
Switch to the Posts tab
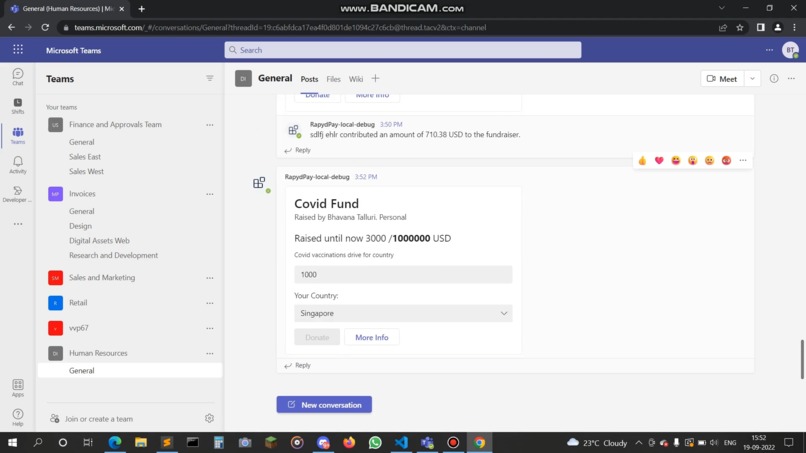click(309, 79)
